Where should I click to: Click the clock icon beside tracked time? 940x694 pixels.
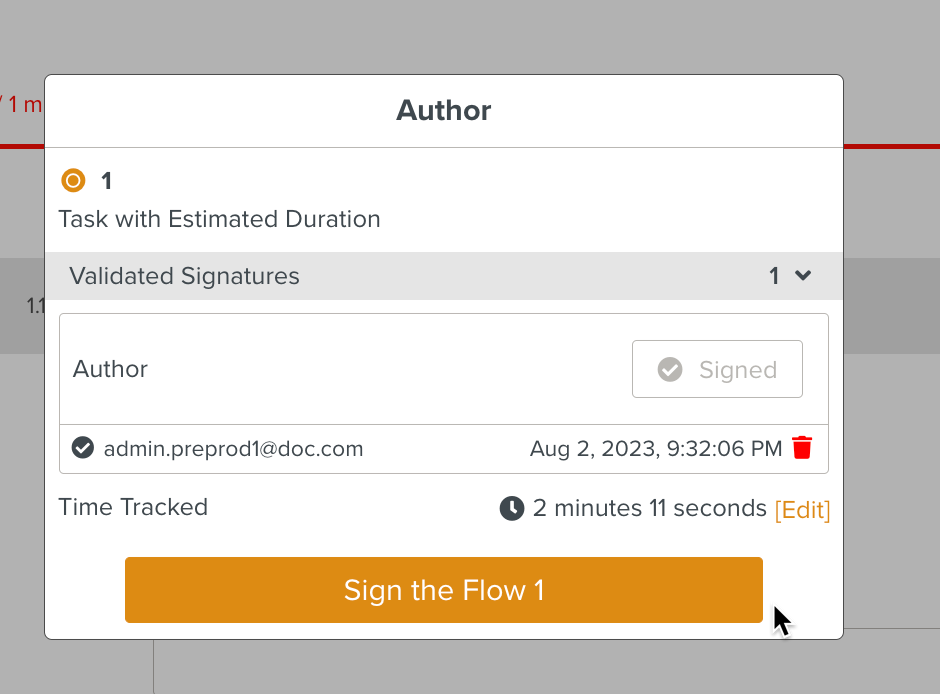[x=512, y=508]
